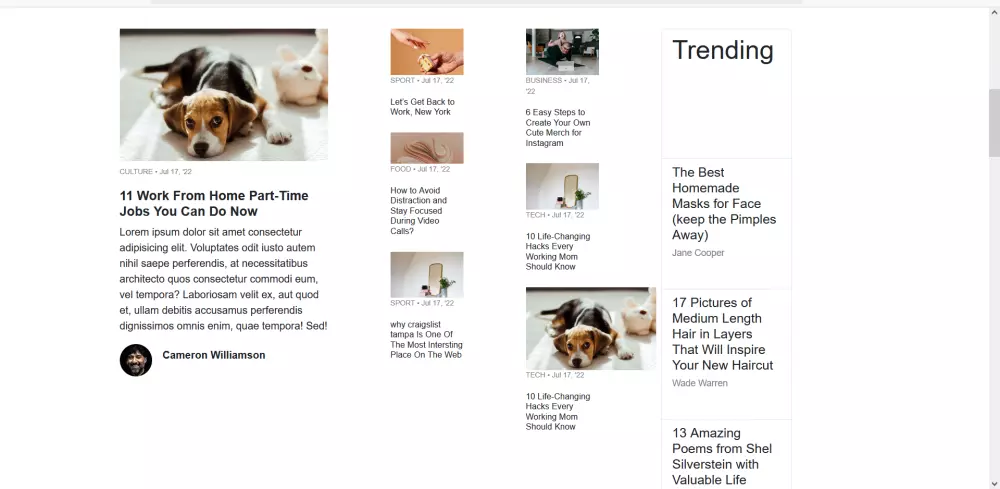1000x489 pixels.
Task: Click the CULTURE category label under featured image
Action: (136, 172)
